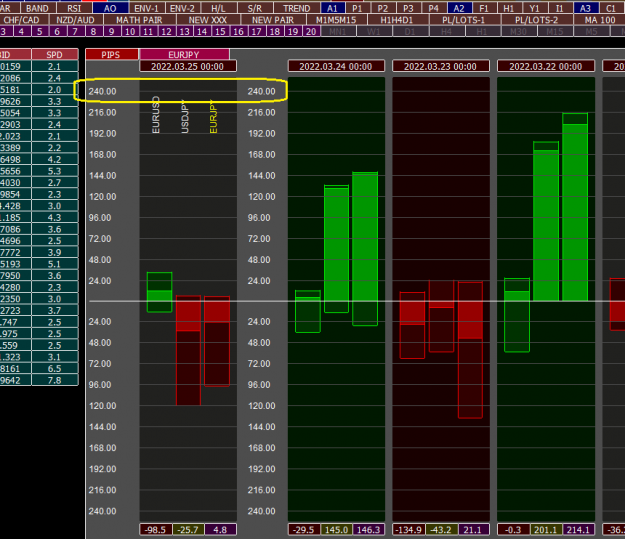Select the H1H4D1 timeframe set
The height and width of the screenshot is (539, 625).
397,20
